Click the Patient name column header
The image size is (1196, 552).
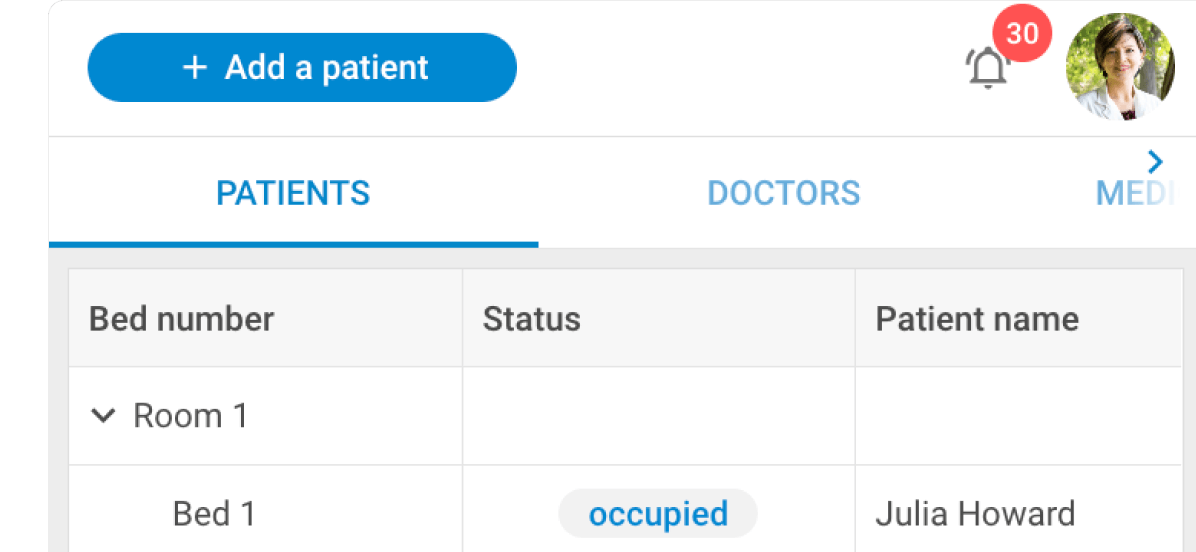(x=1019, y=318)
